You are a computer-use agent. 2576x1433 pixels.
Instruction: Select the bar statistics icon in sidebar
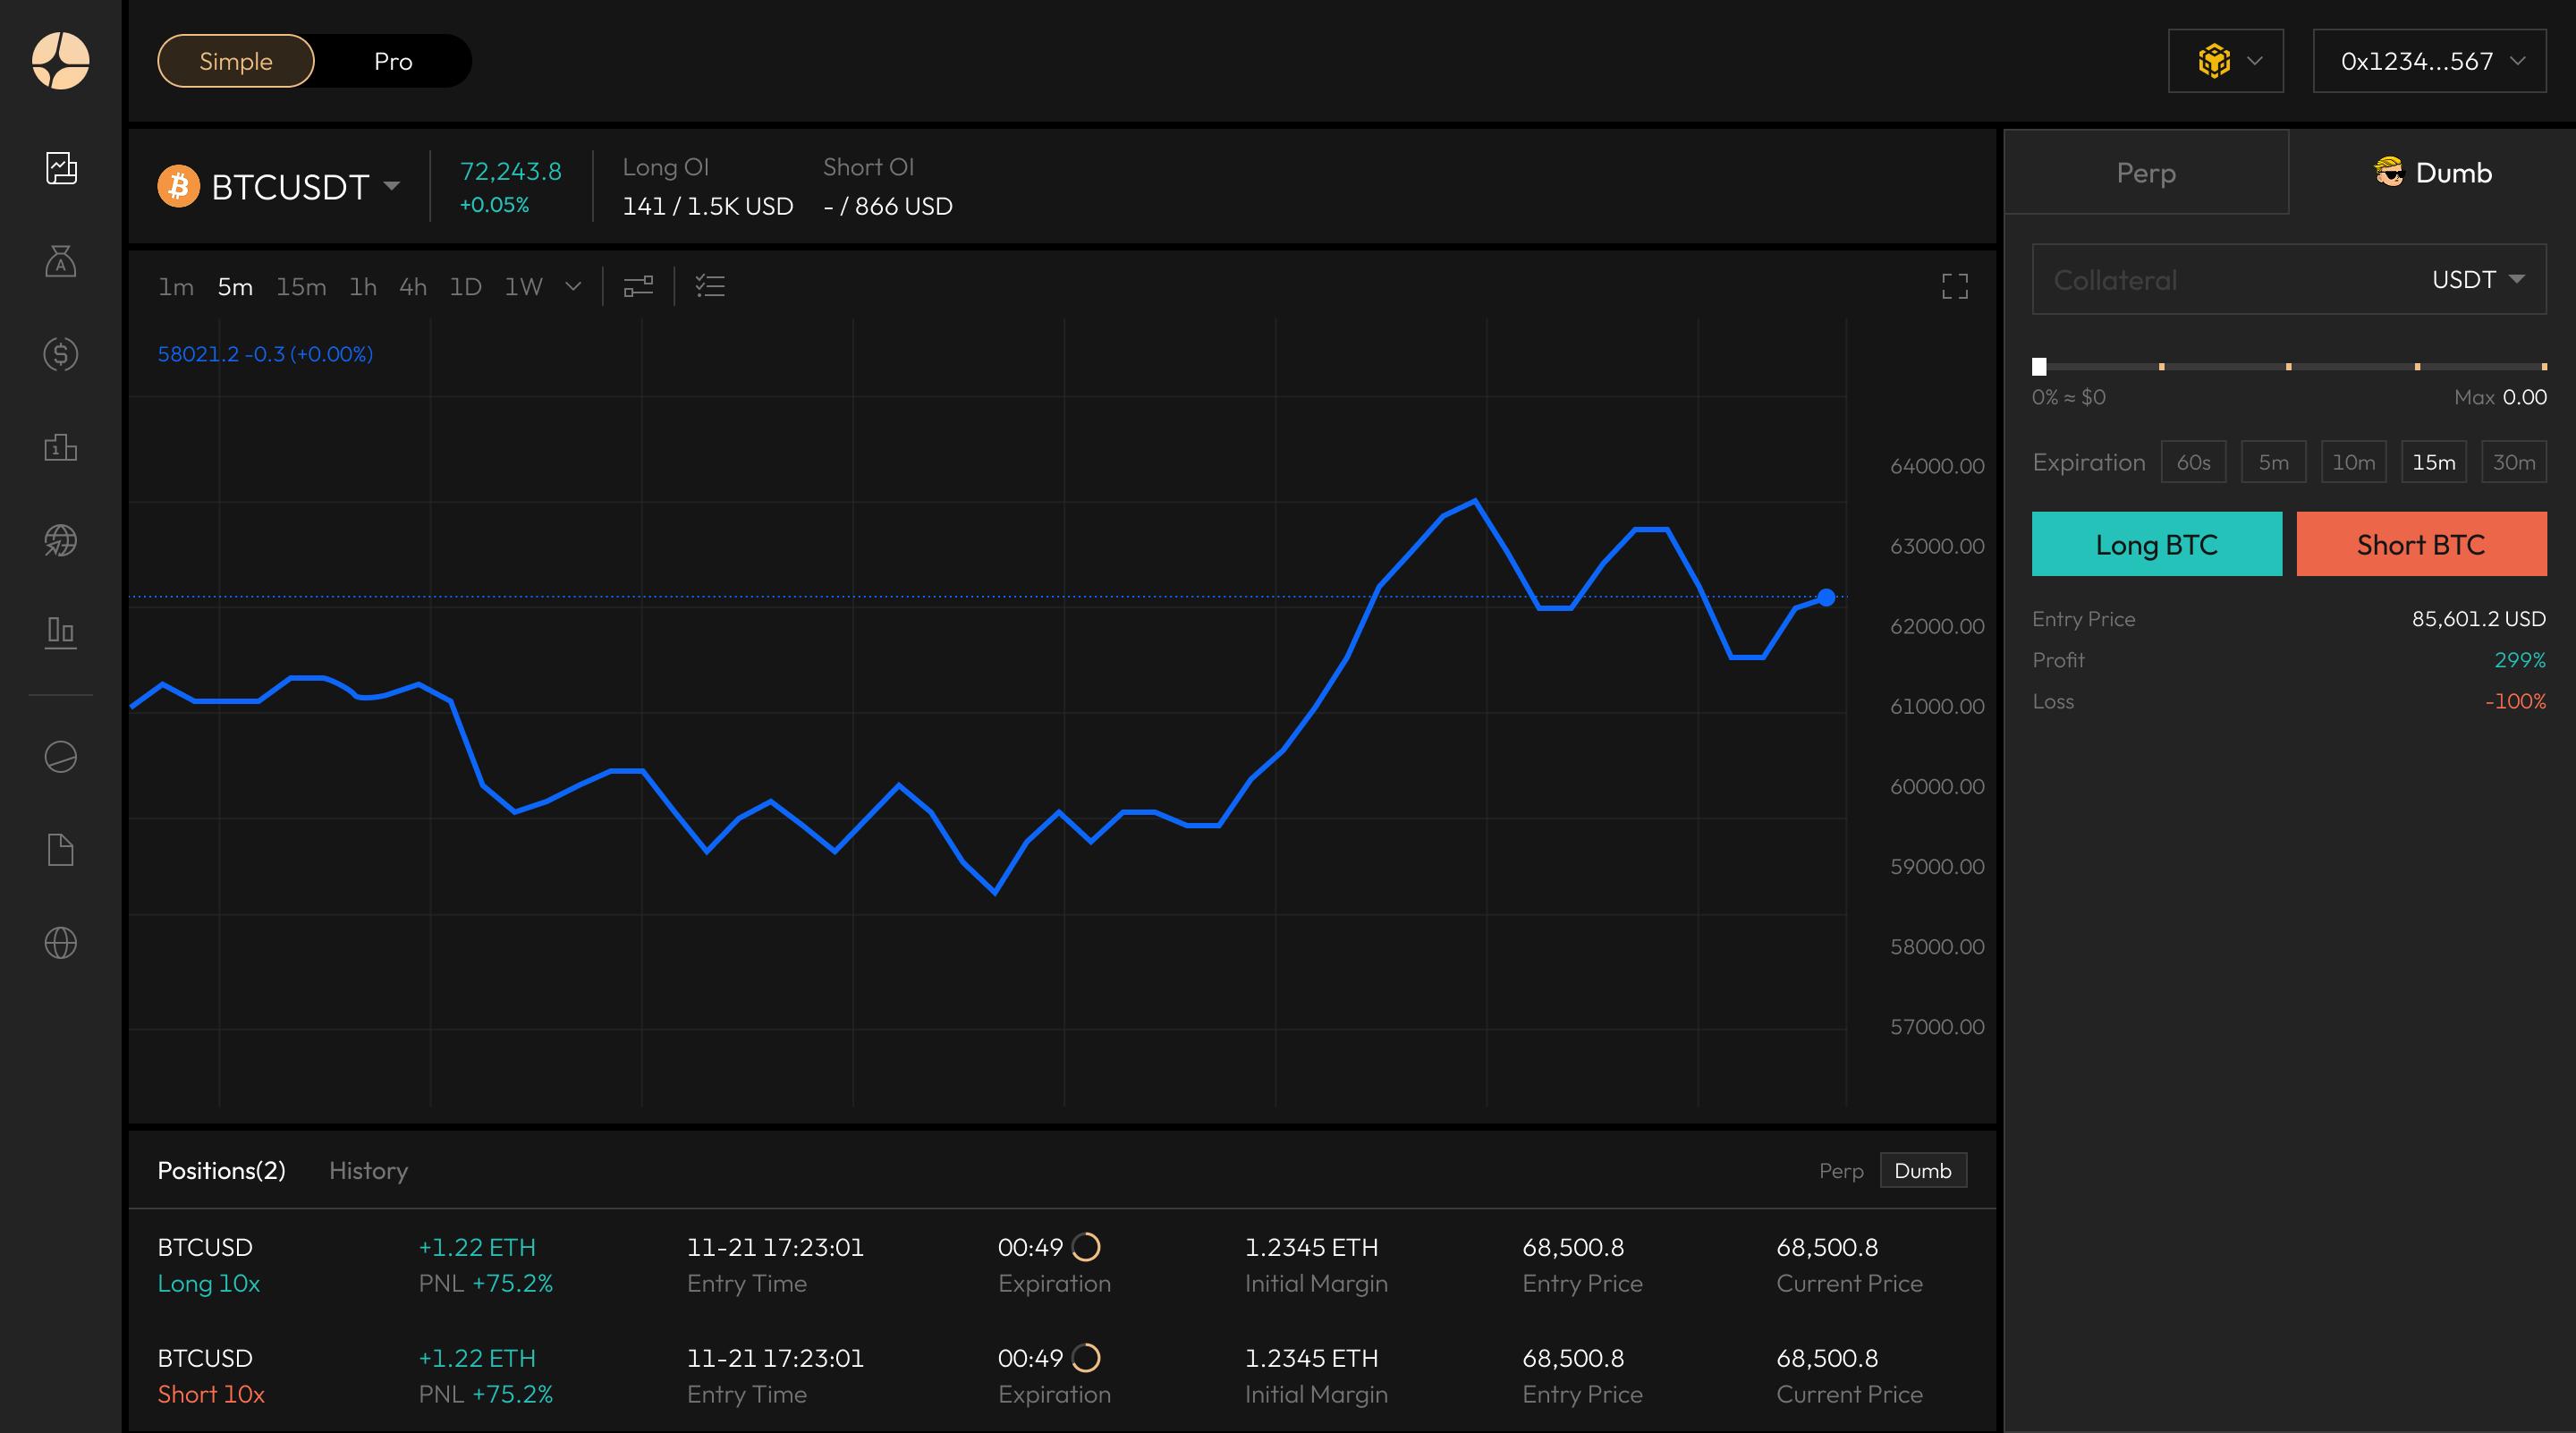point(61,631)
